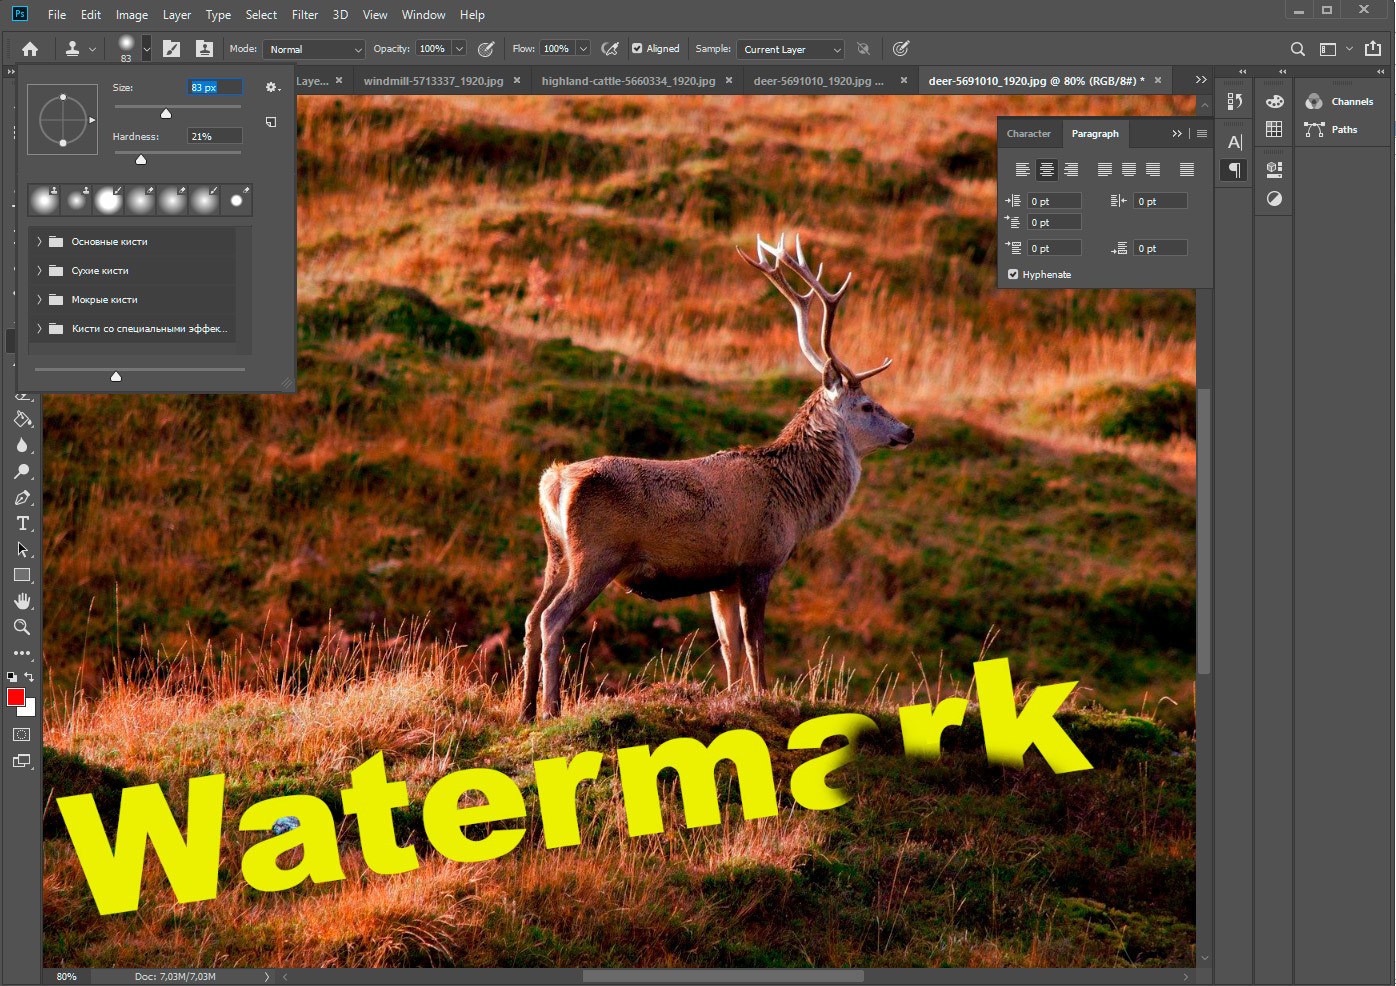Swap foreground and background colors

coord(29,677)
